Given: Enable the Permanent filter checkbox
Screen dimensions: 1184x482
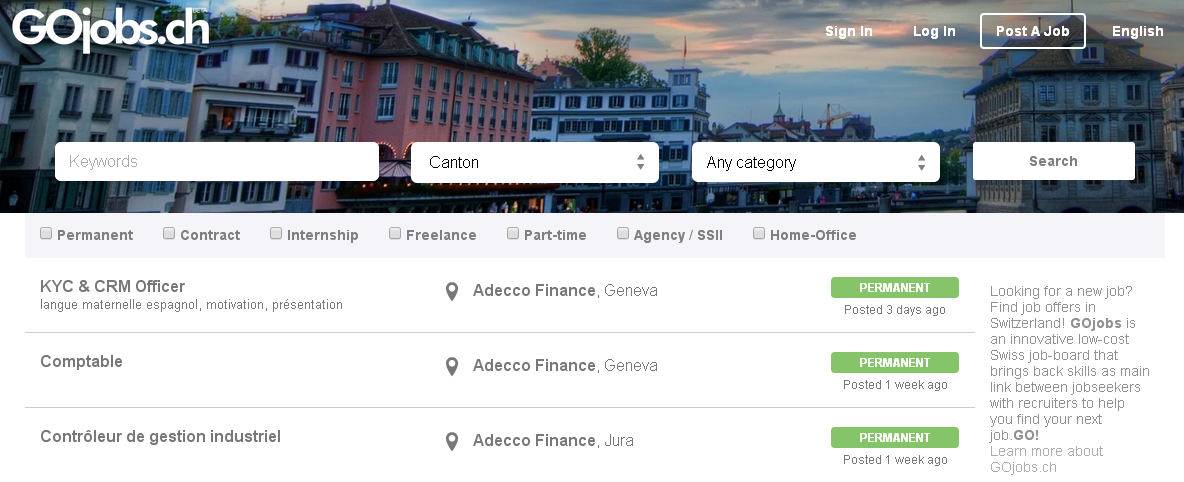Looking at the screenshot, I should pyautogui.click(x=46, y=233).
